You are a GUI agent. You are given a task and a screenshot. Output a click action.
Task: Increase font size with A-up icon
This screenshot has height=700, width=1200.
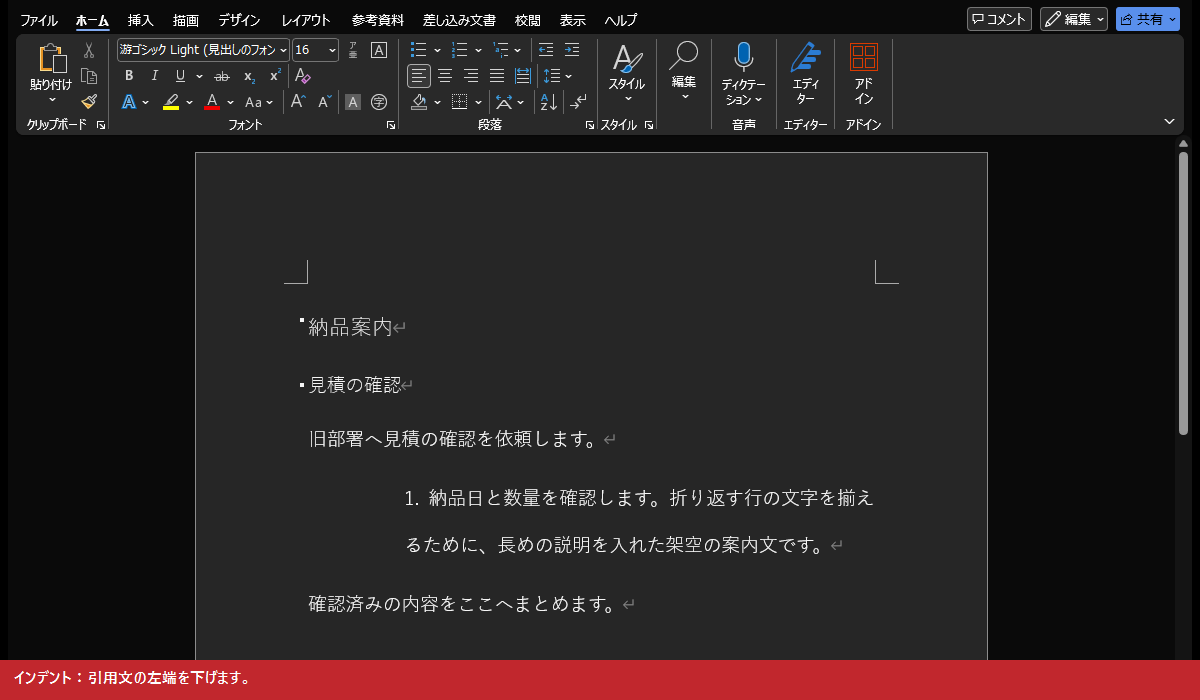point(298,102)
